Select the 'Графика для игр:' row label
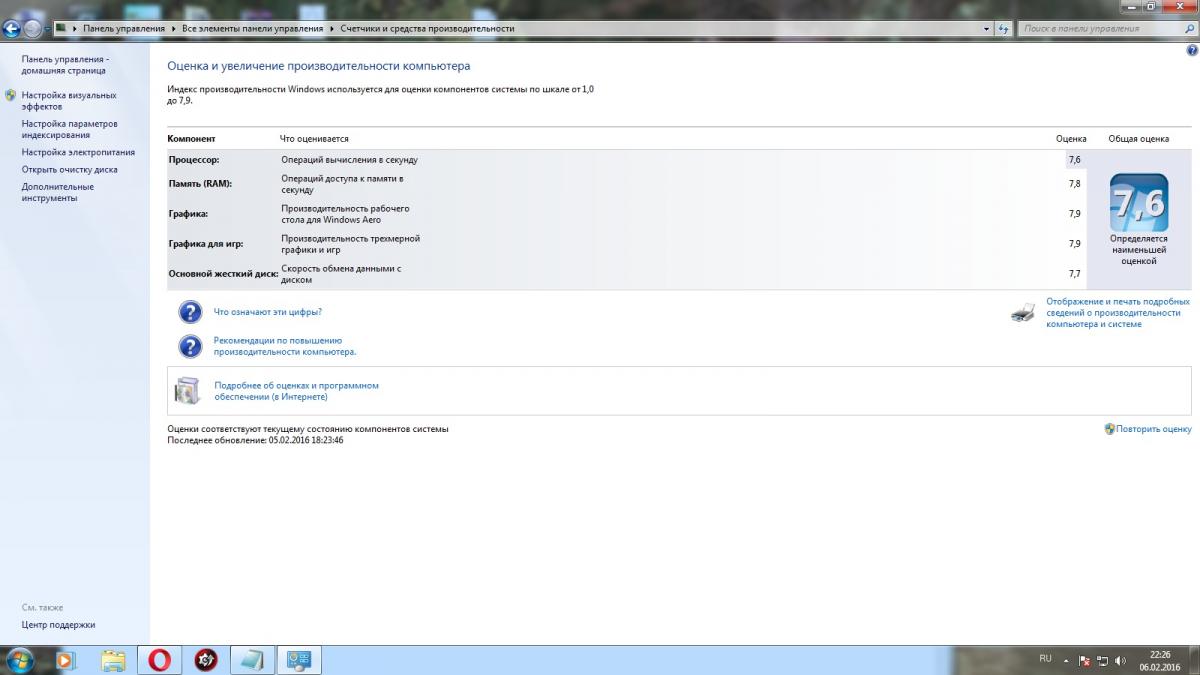 click(x=205, y=244)
